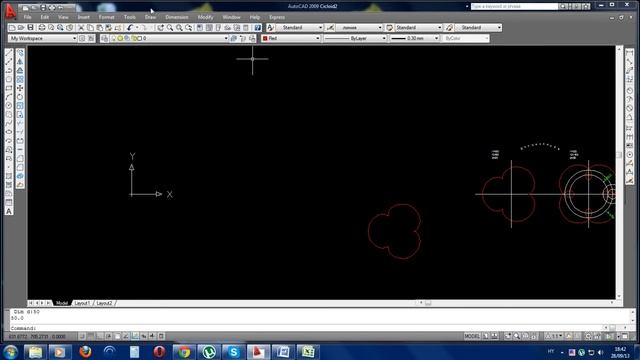Open the Dimension menu
640x360 pixels.
point(177,17)
